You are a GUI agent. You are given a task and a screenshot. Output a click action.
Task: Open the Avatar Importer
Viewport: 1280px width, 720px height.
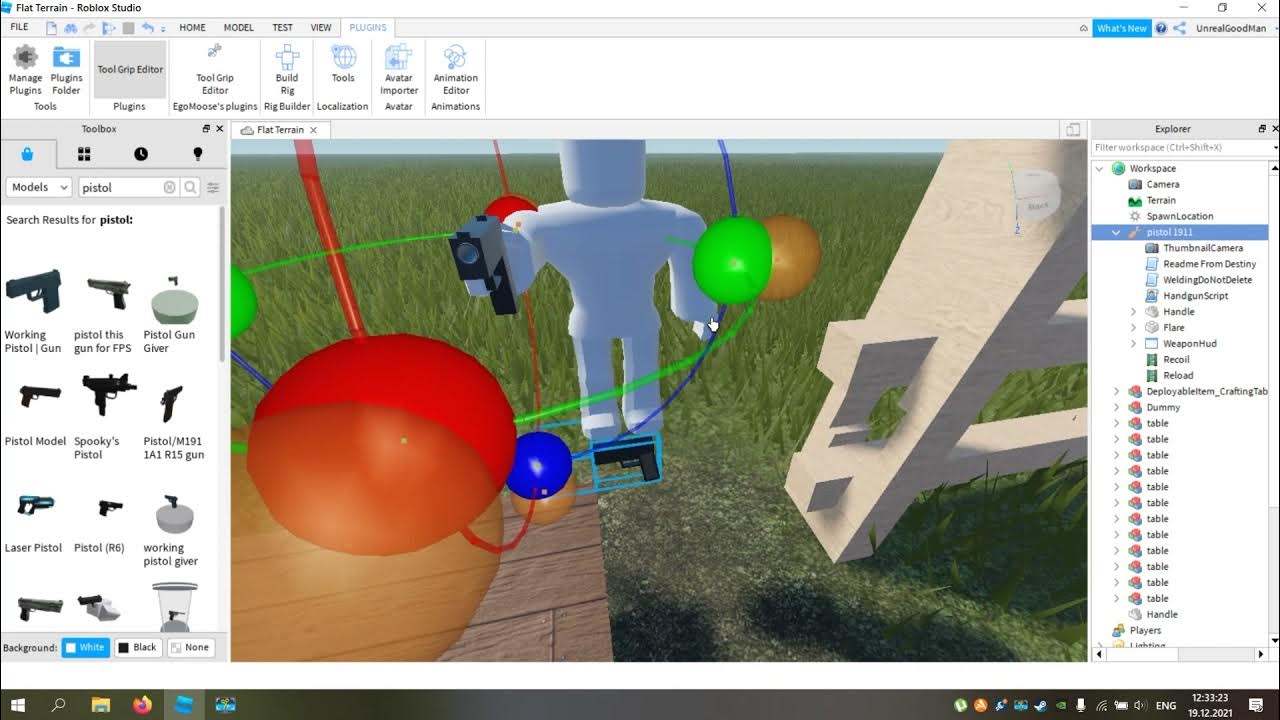click(x=399, y=70)
